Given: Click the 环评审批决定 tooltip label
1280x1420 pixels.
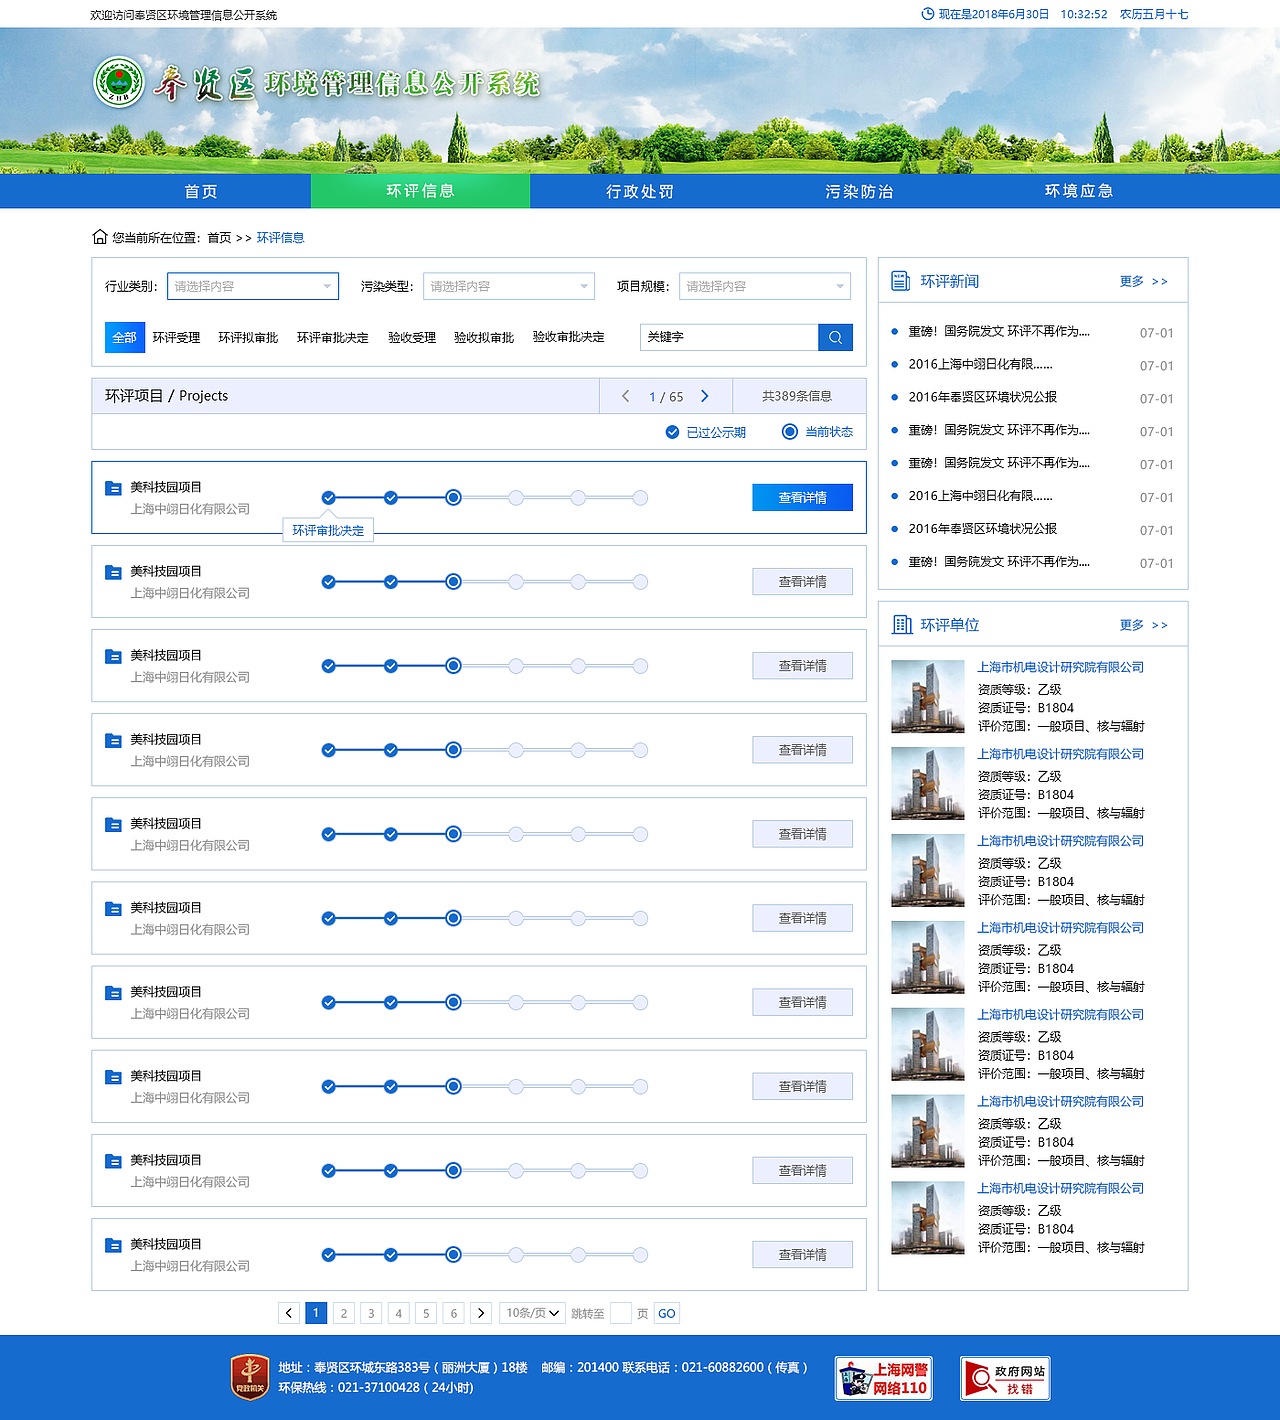Looking at the screenshot, I should [328, 530].
